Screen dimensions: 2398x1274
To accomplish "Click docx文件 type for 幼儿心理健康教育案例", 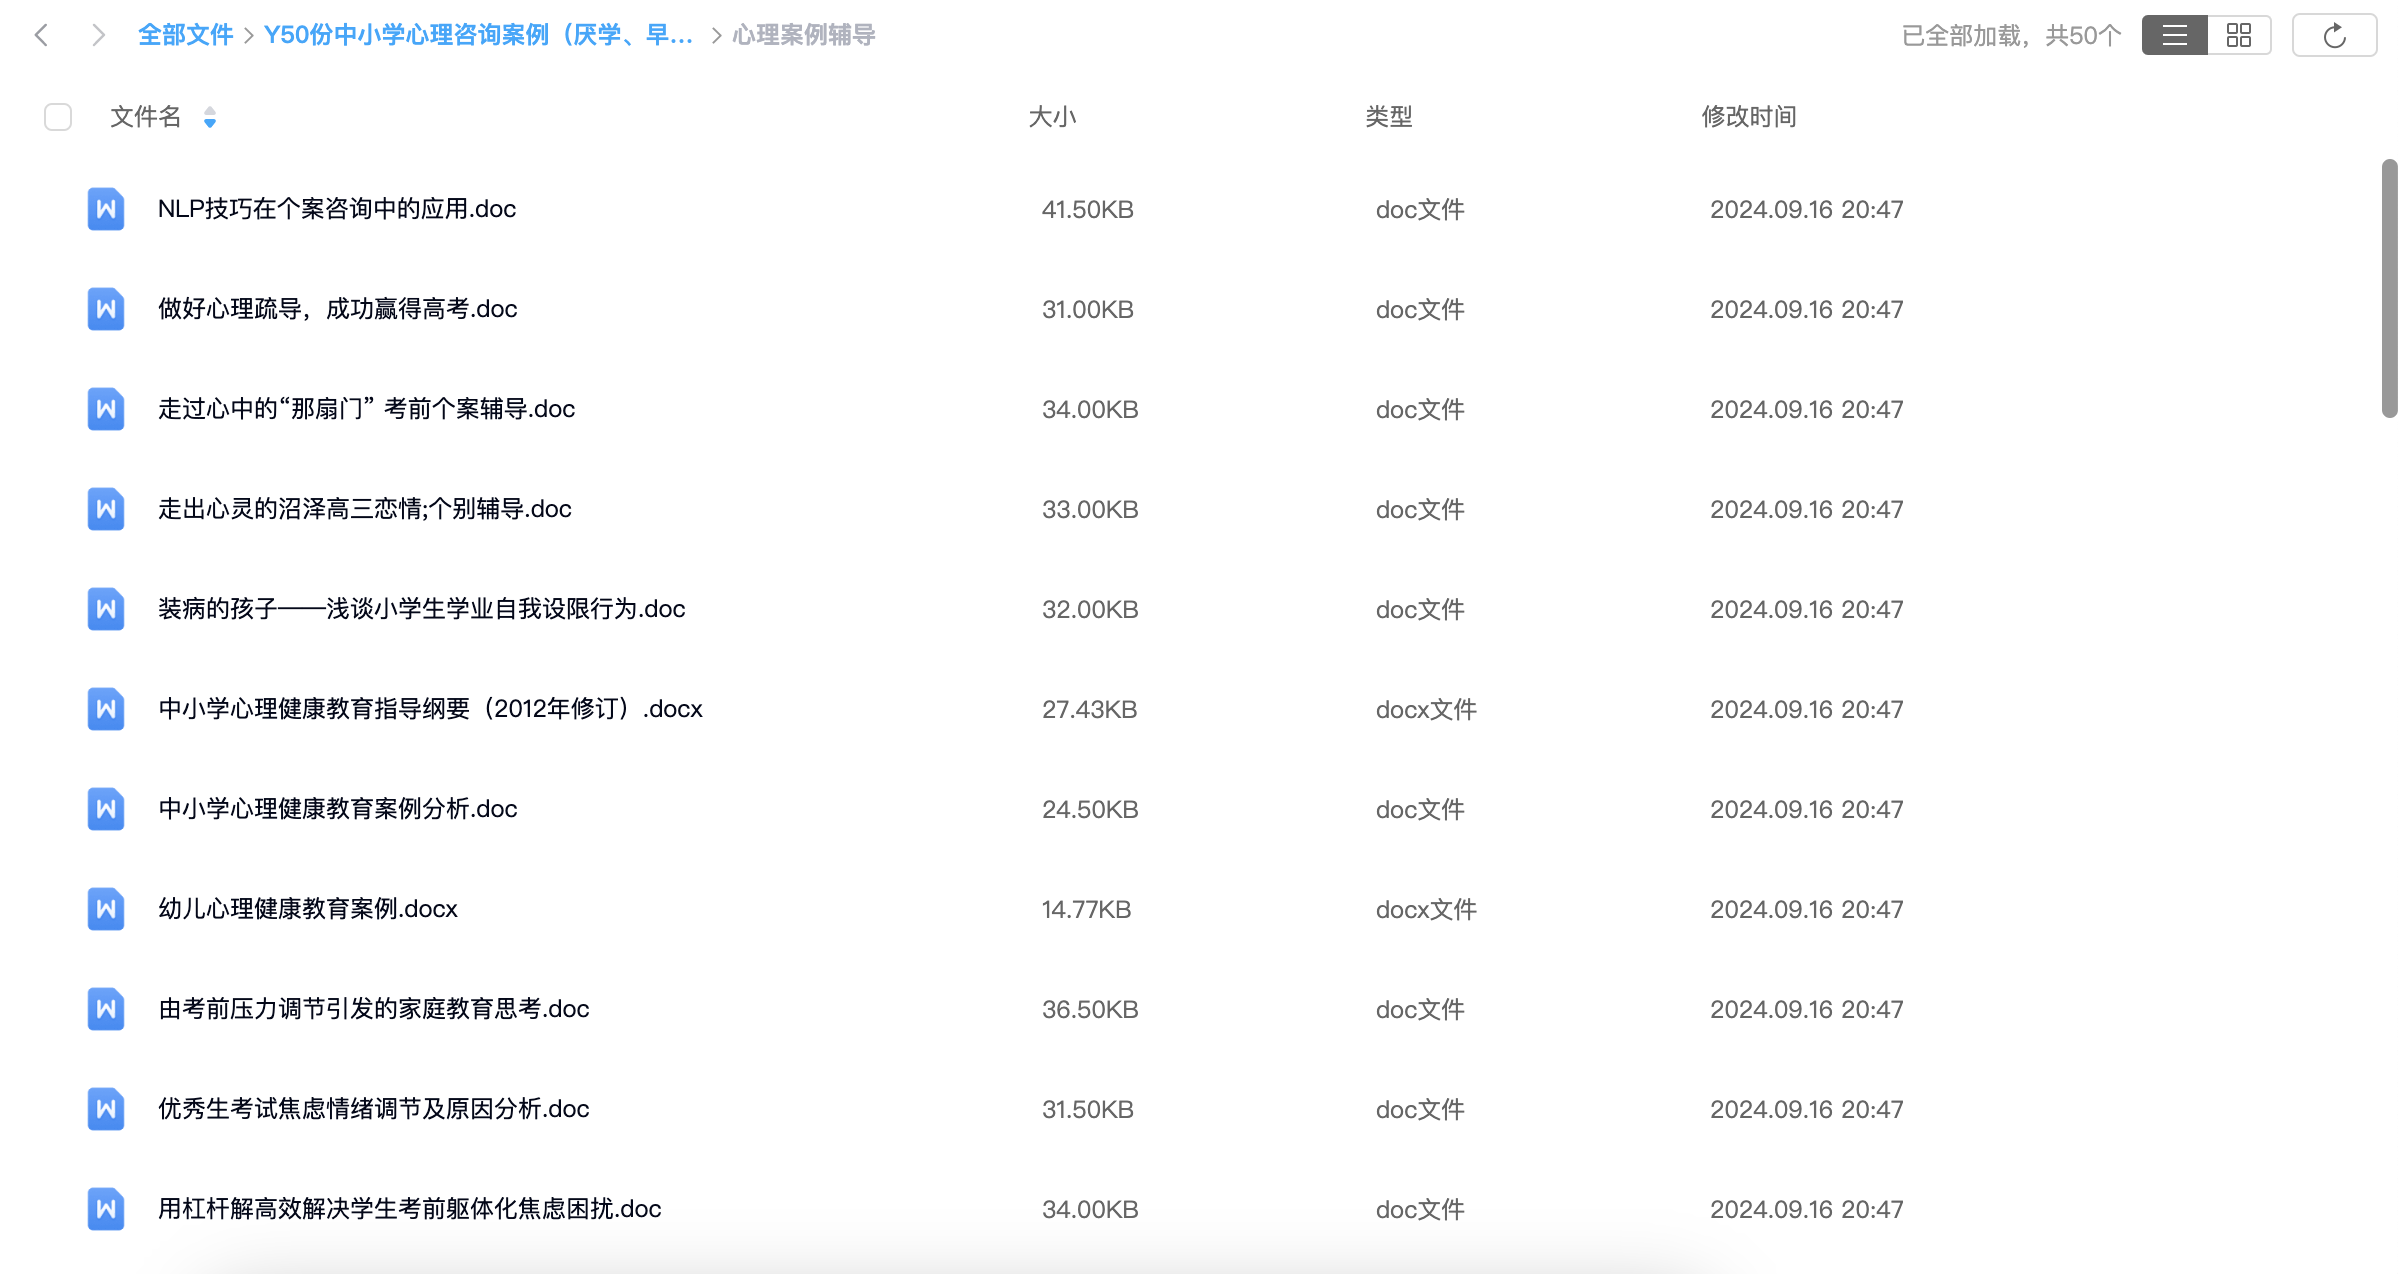I will (x=1426, y=909).
